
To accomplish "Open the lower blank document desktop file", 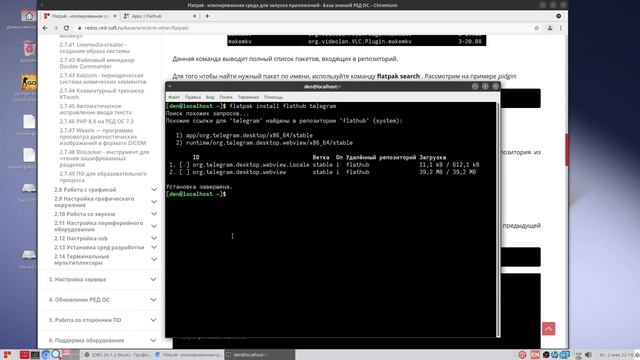I will (29, 155).
